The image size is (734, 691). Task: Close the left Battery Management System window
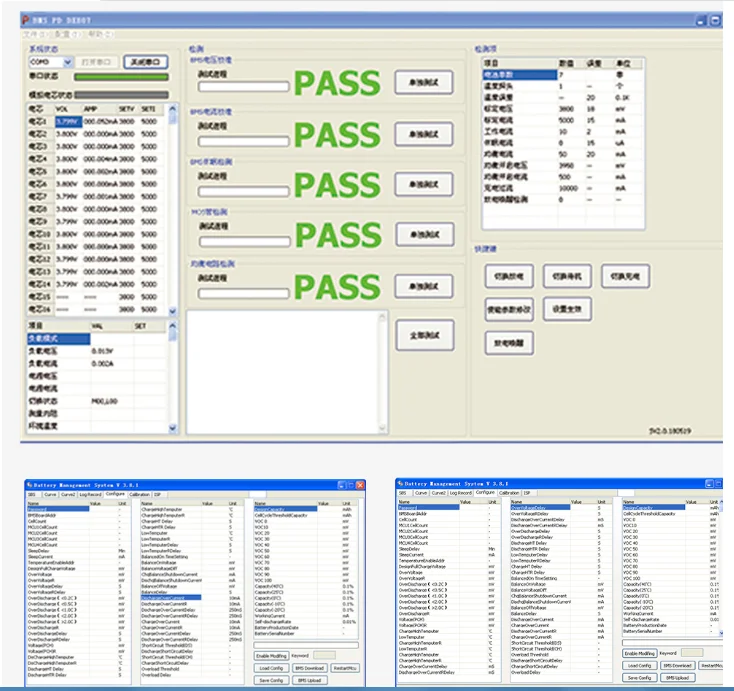point(358,483)
